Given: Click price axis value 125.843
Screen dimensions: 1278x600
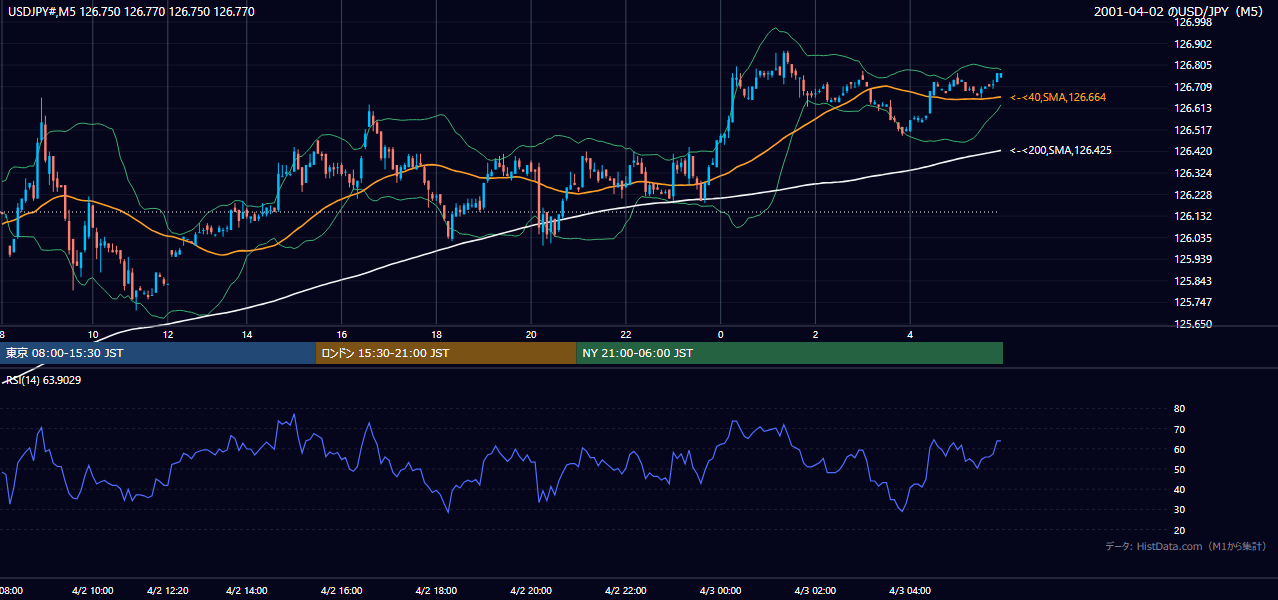Looking at the screenshot, I should [x=1192, y=281].
